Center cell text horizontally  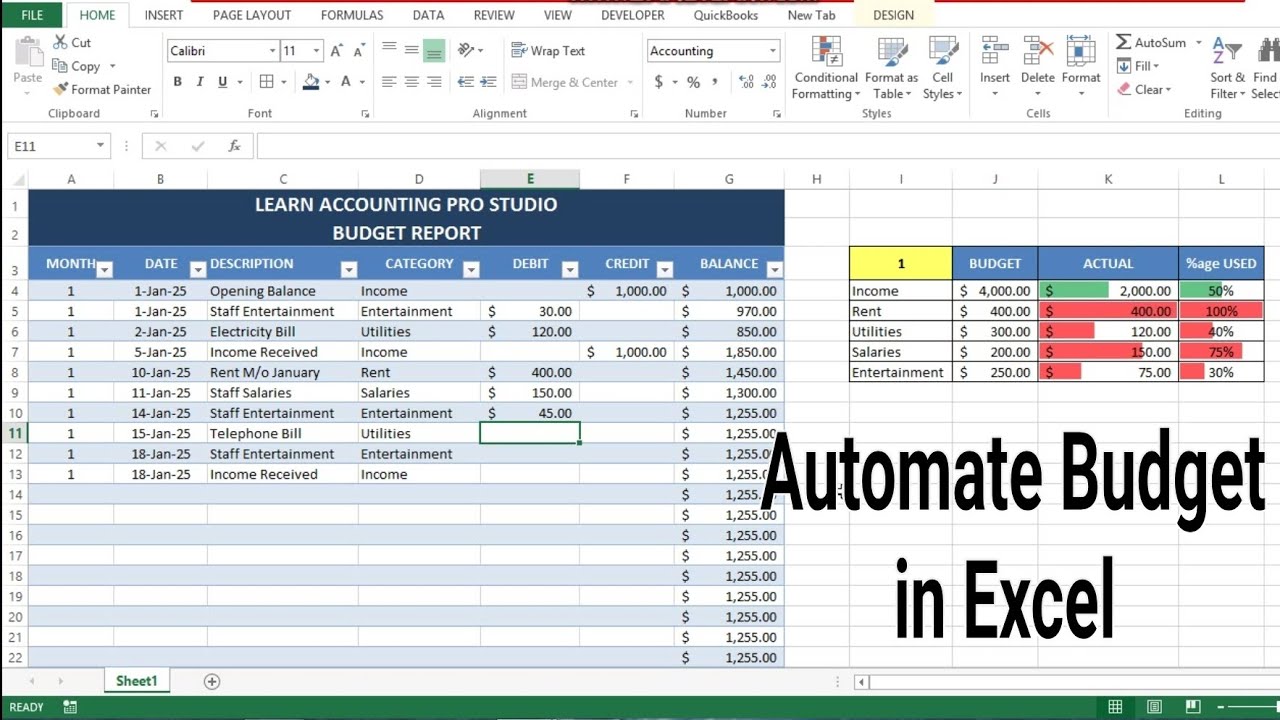click(411, 82)
